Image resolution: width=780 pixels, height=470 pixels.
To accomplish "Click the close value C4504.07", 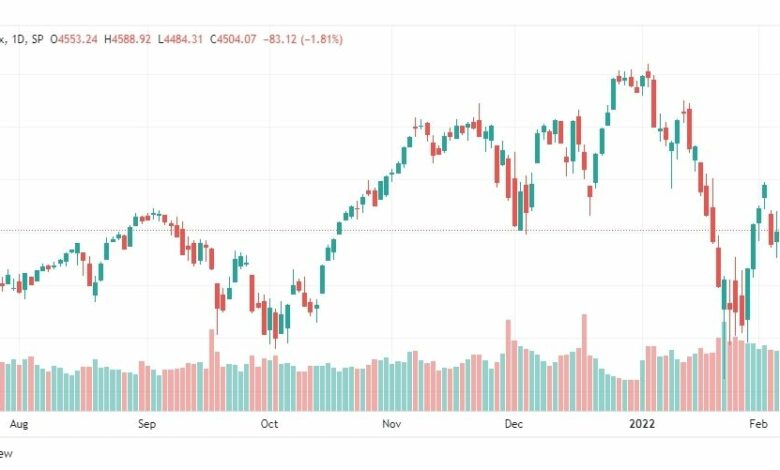I will tap(233, 39).
